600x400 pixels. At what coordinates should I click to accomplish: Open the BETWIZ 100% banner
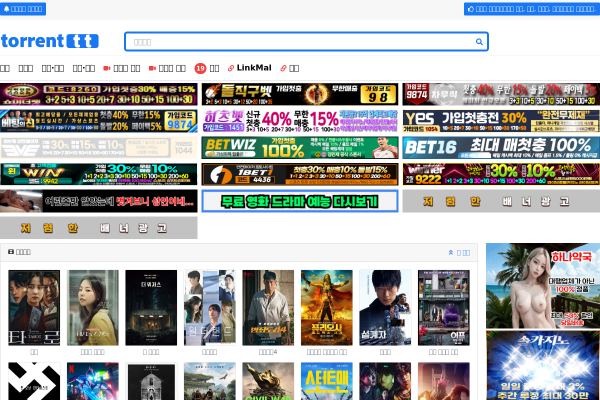point(300,148)
